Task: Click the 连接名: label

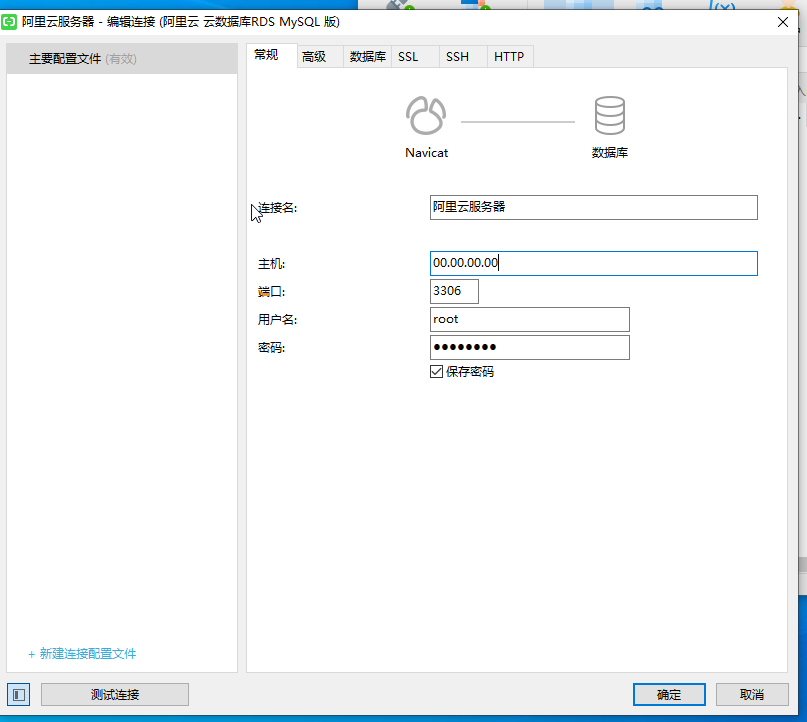Action: [x=278, y=208]
